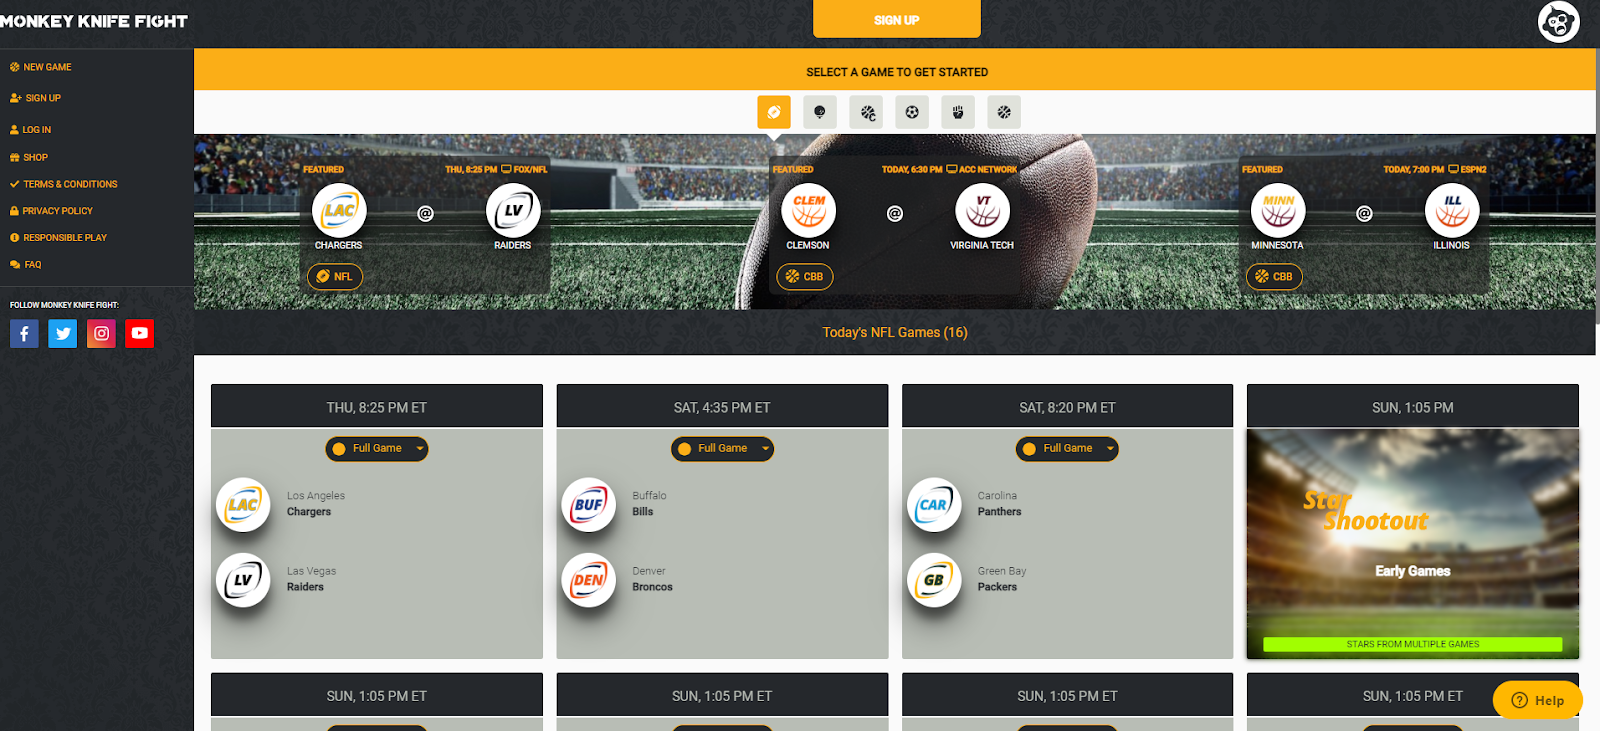Select the golf sport icon
This screenshot has height=731, width=1600.
click(820, 112)
